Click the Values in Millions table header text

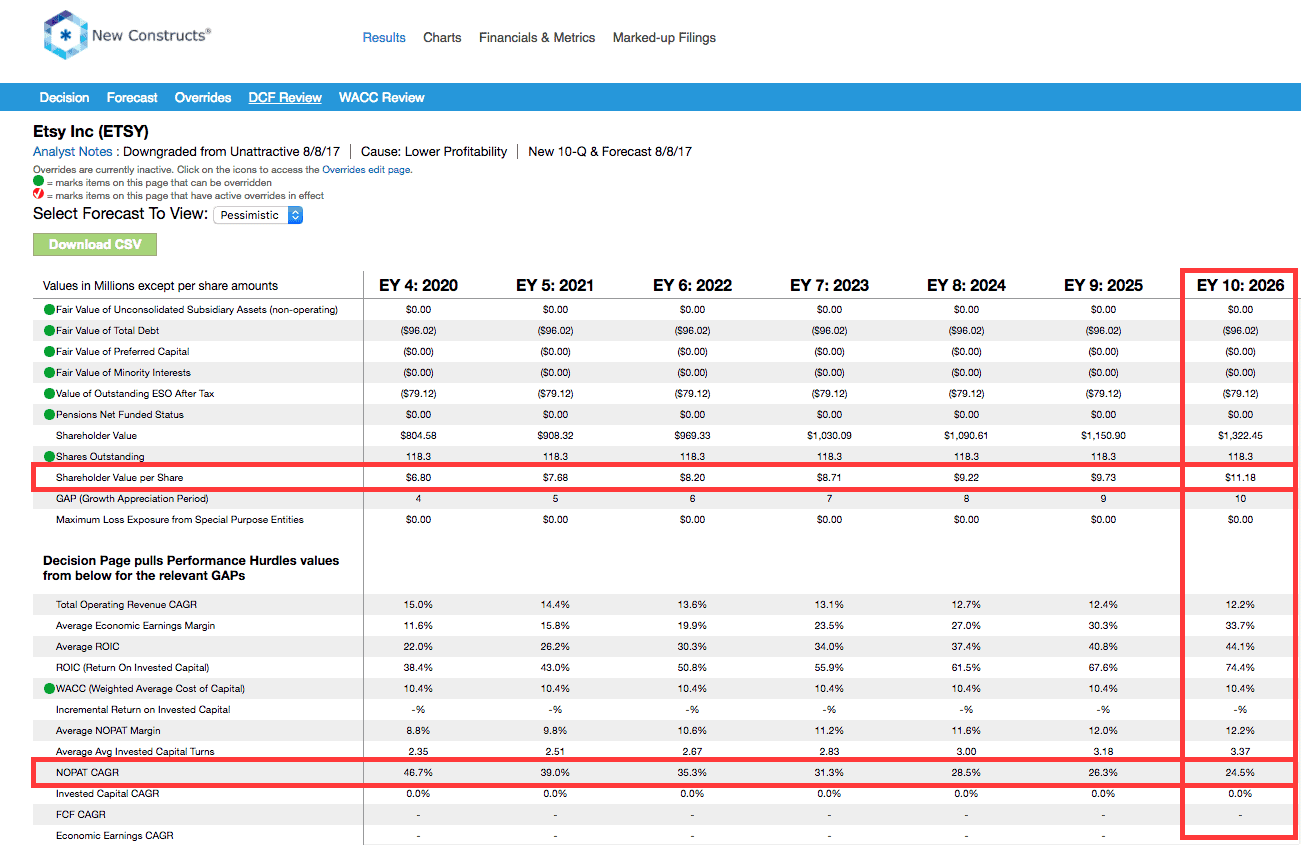(x=161, y=286)
